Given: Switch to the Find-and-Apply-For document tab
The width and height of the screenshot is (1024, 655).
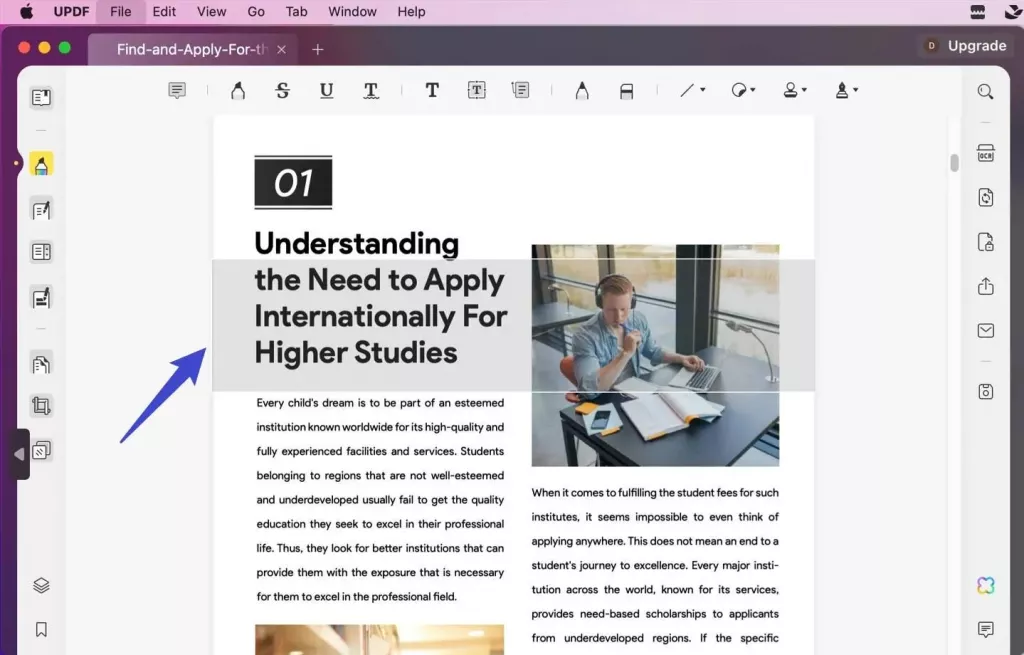Looking at the screenshot, I should point(192,50).
